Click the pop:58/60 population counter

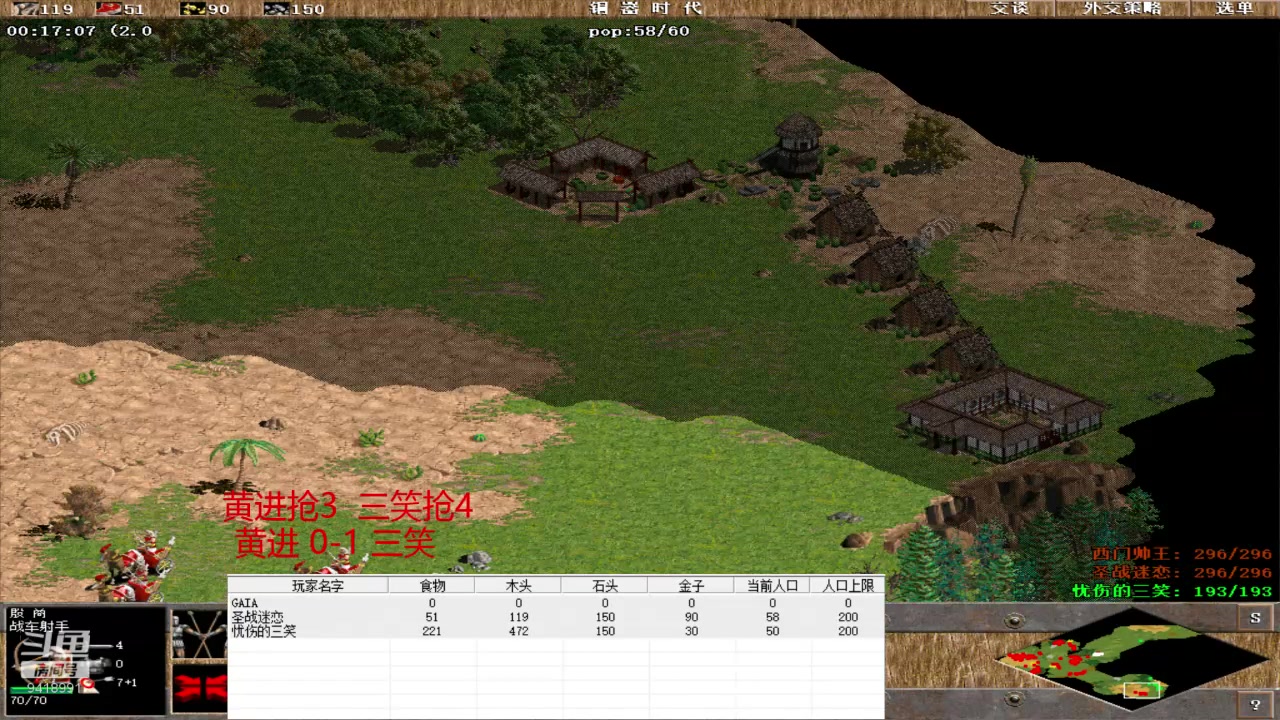[x=639, y=31]
